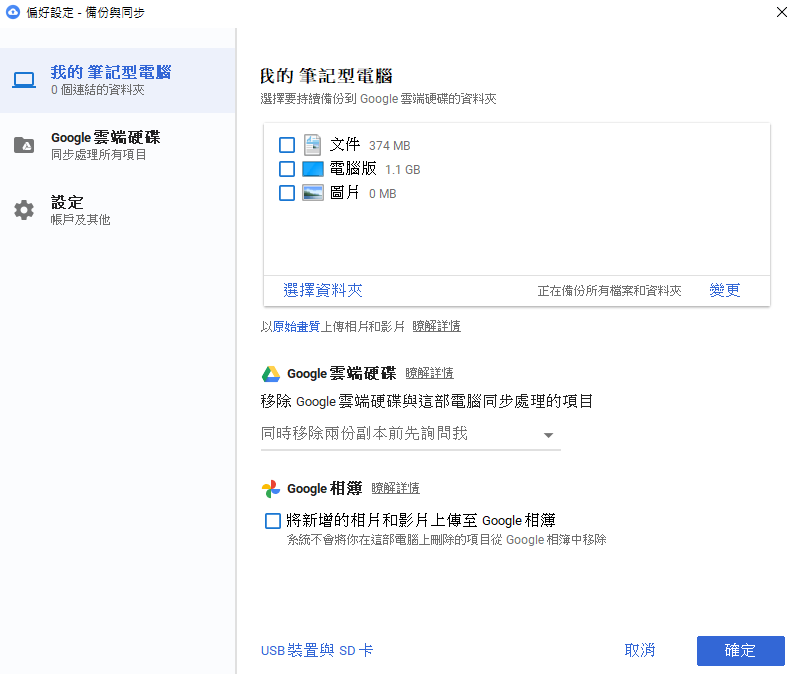Open the 我的筆記型電腦 section

tap(118, 81)
